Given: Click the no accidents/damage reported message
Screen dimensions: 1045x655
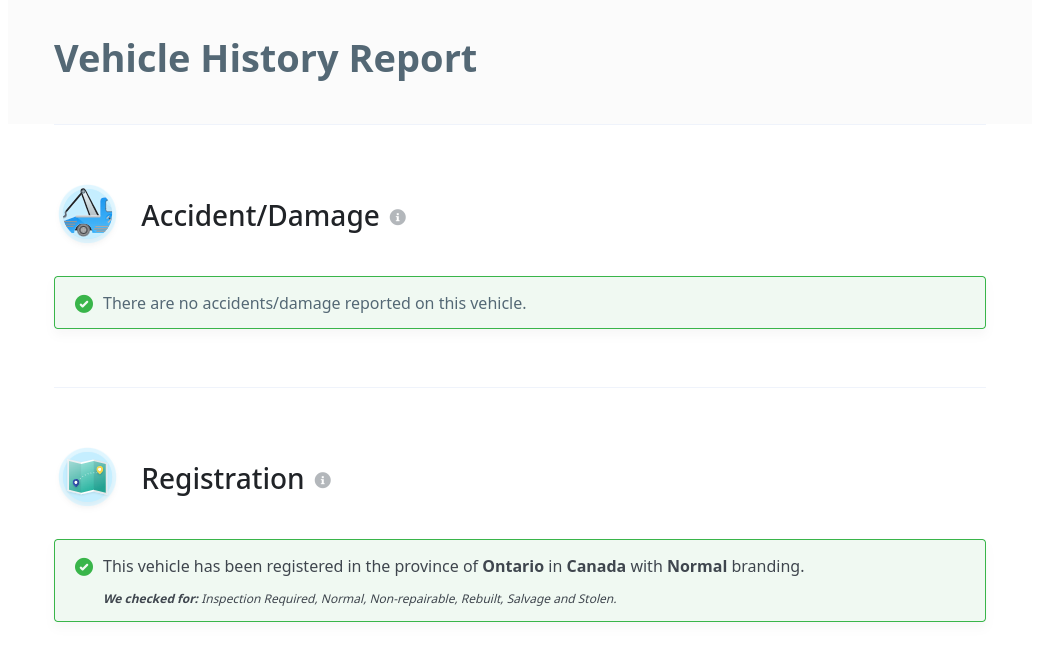Looking at the screenshot, I should pos(314,303).
